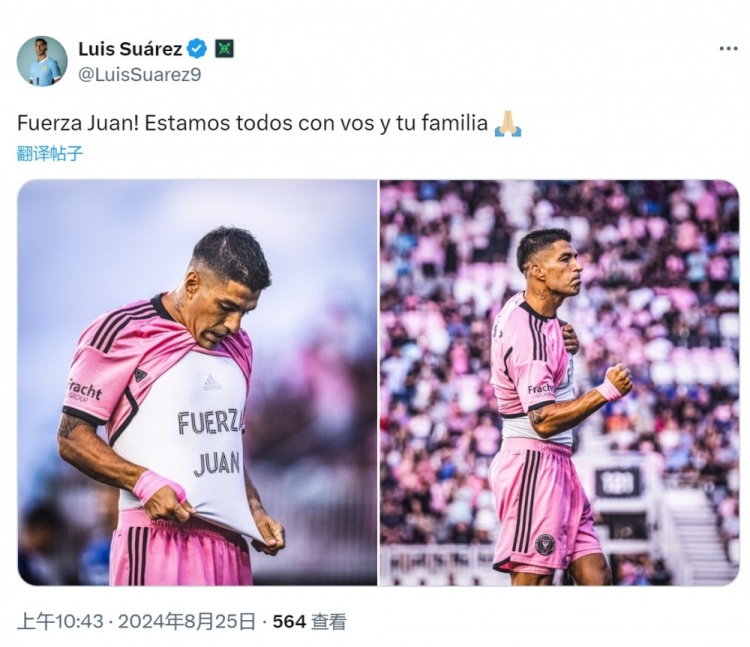Viewport: 750px width, 647px height.
Task: Click the praying hands emoji in the post
Action: point(507,124)
